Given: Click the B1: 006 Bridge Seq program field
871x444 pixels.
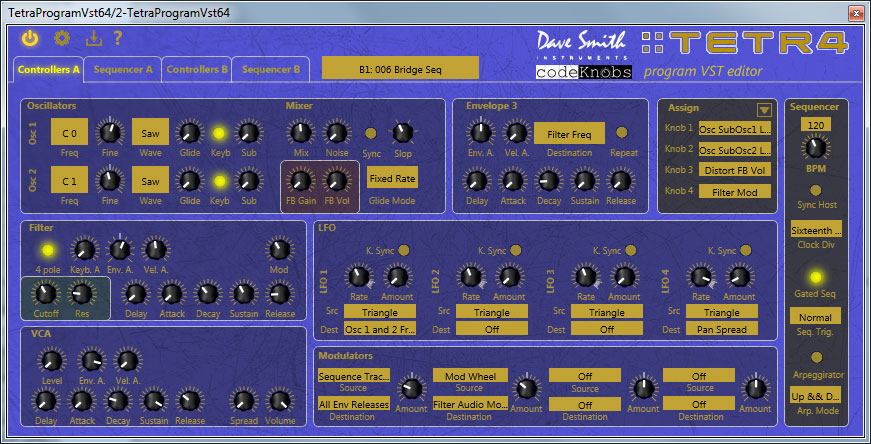Looking at the screenshot, I should pyautogui.click(x=400, y=67).
